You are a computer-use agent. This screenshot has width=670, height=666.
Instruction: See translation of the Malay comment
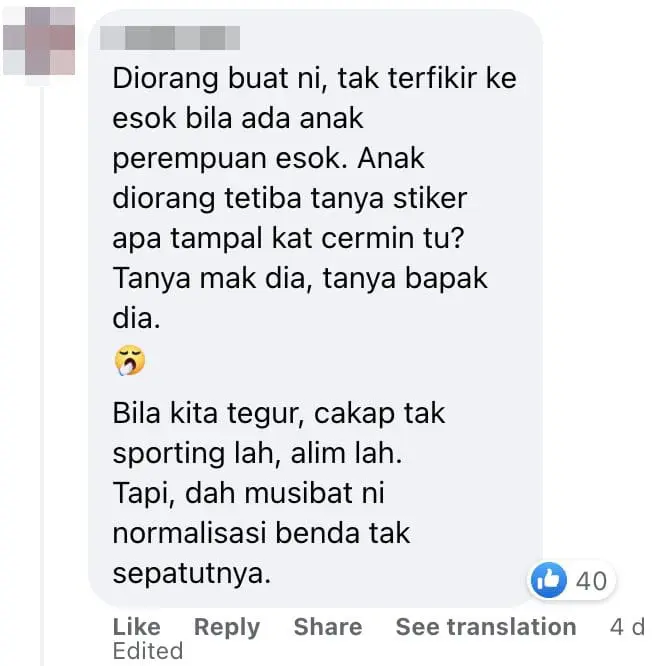[486, 627]
